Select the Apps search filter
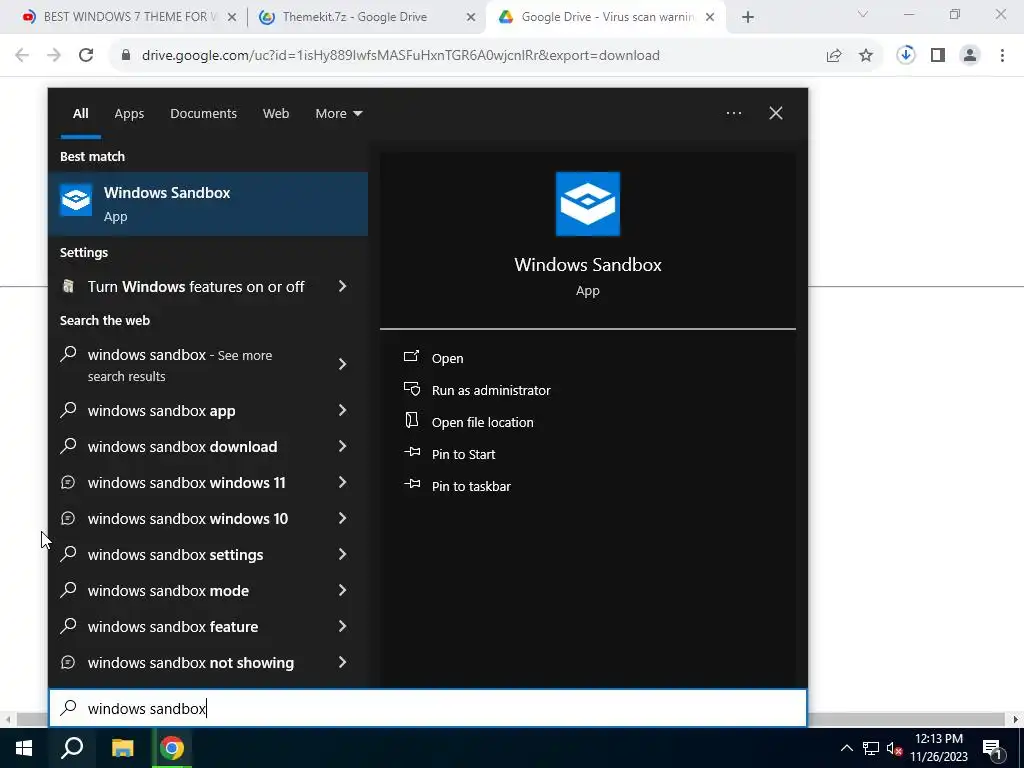 (x=129, y=114)
